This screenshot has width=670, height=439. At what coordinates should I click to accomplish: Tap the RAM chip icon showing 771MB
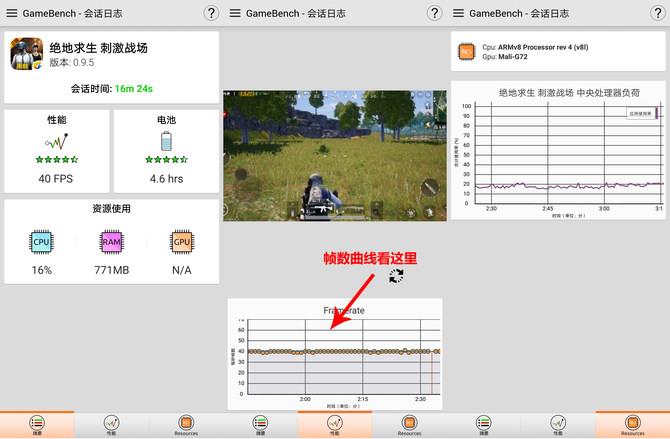click(x=112, y=242)
